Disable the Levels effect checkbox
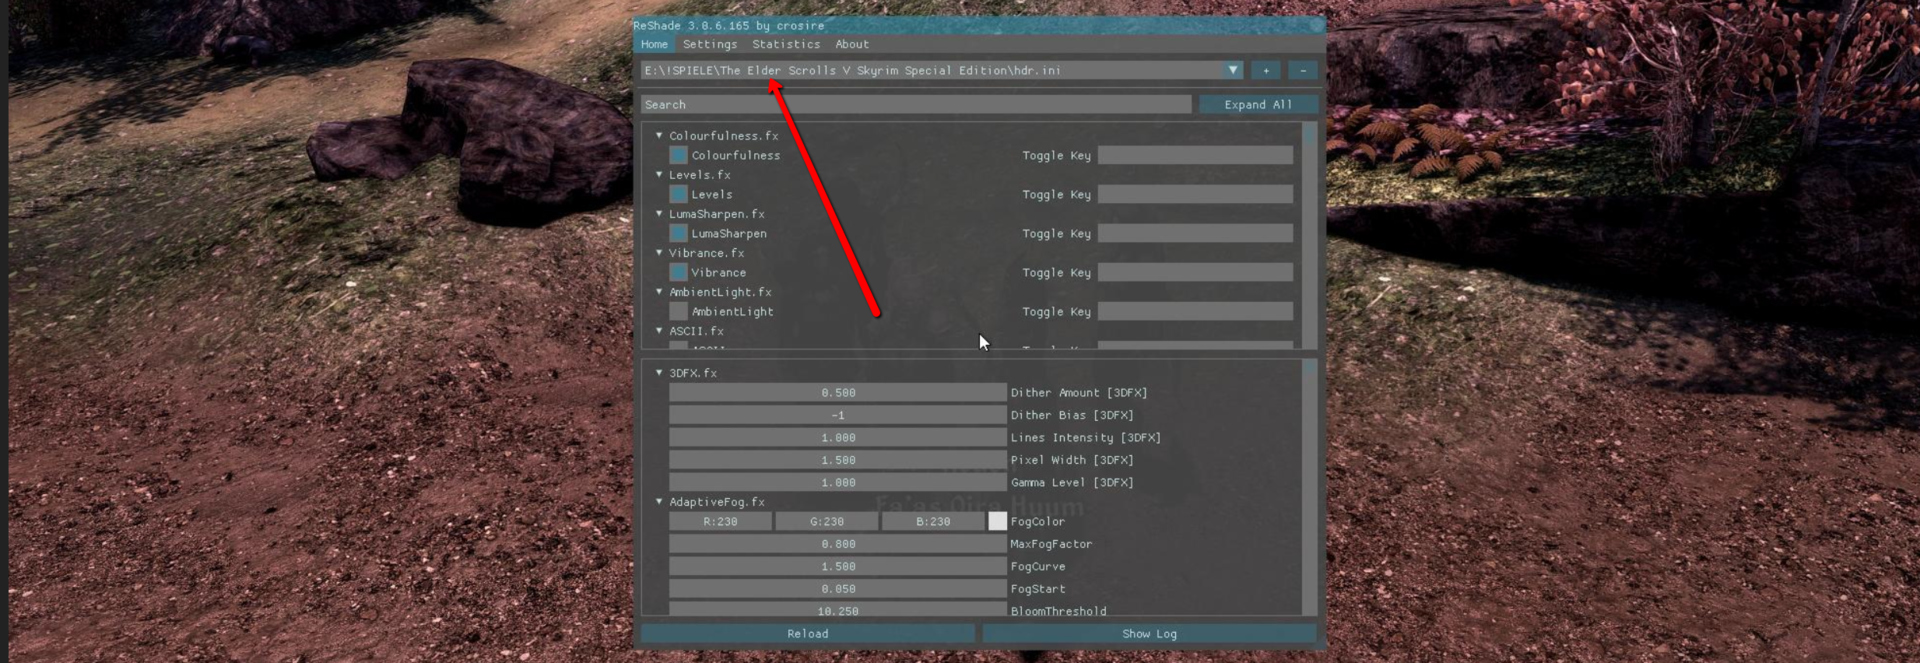This screenshot has width=1920, height=663. coord(678,194)
